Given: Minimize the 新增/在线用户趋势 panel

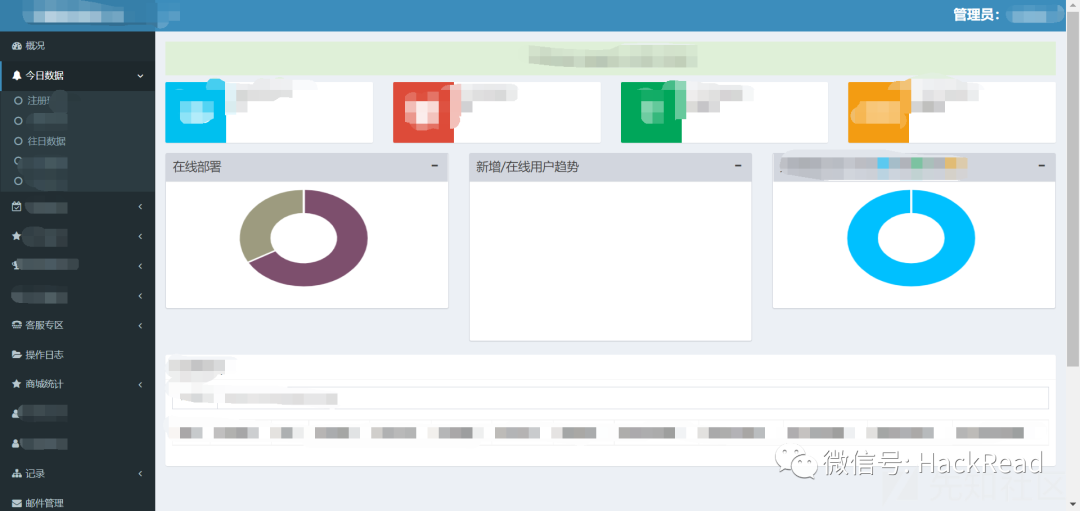Looking at the screenshot, I should tap(738, 166).
